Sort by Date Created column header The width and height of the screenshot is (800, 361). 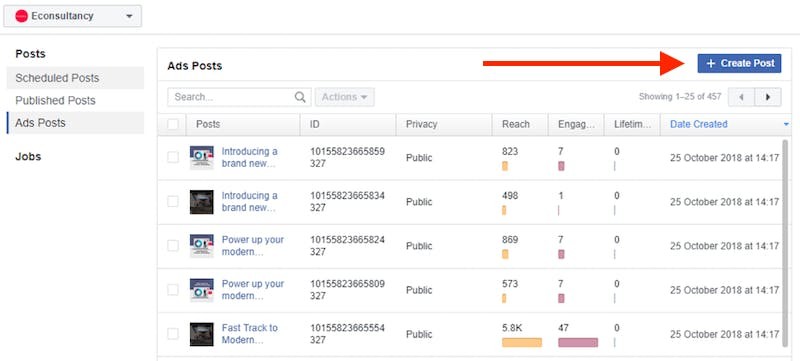pos(698,124)
